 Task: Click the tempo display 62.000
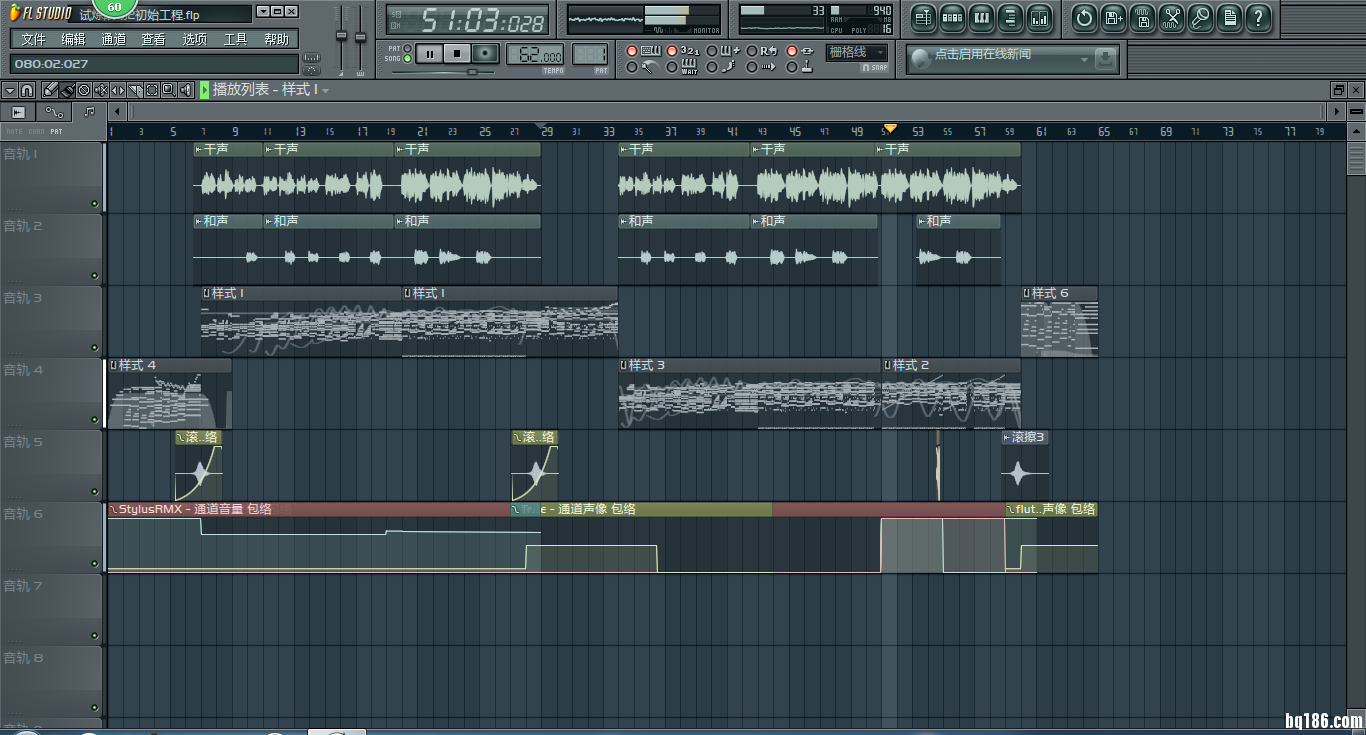click(x=535, y=54)
